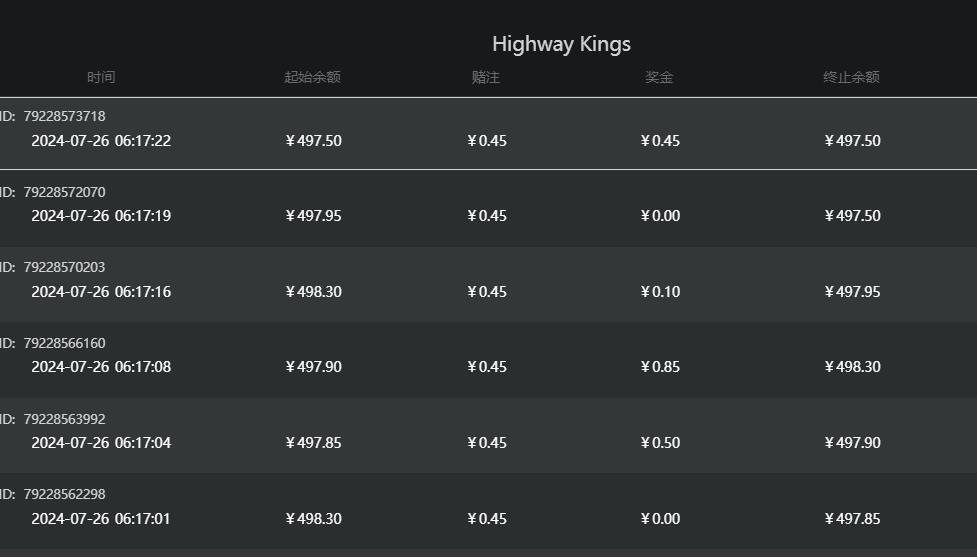This screenshot has width=977, height=557.
Task: Open record ID 79228566160
Action: 64,343
